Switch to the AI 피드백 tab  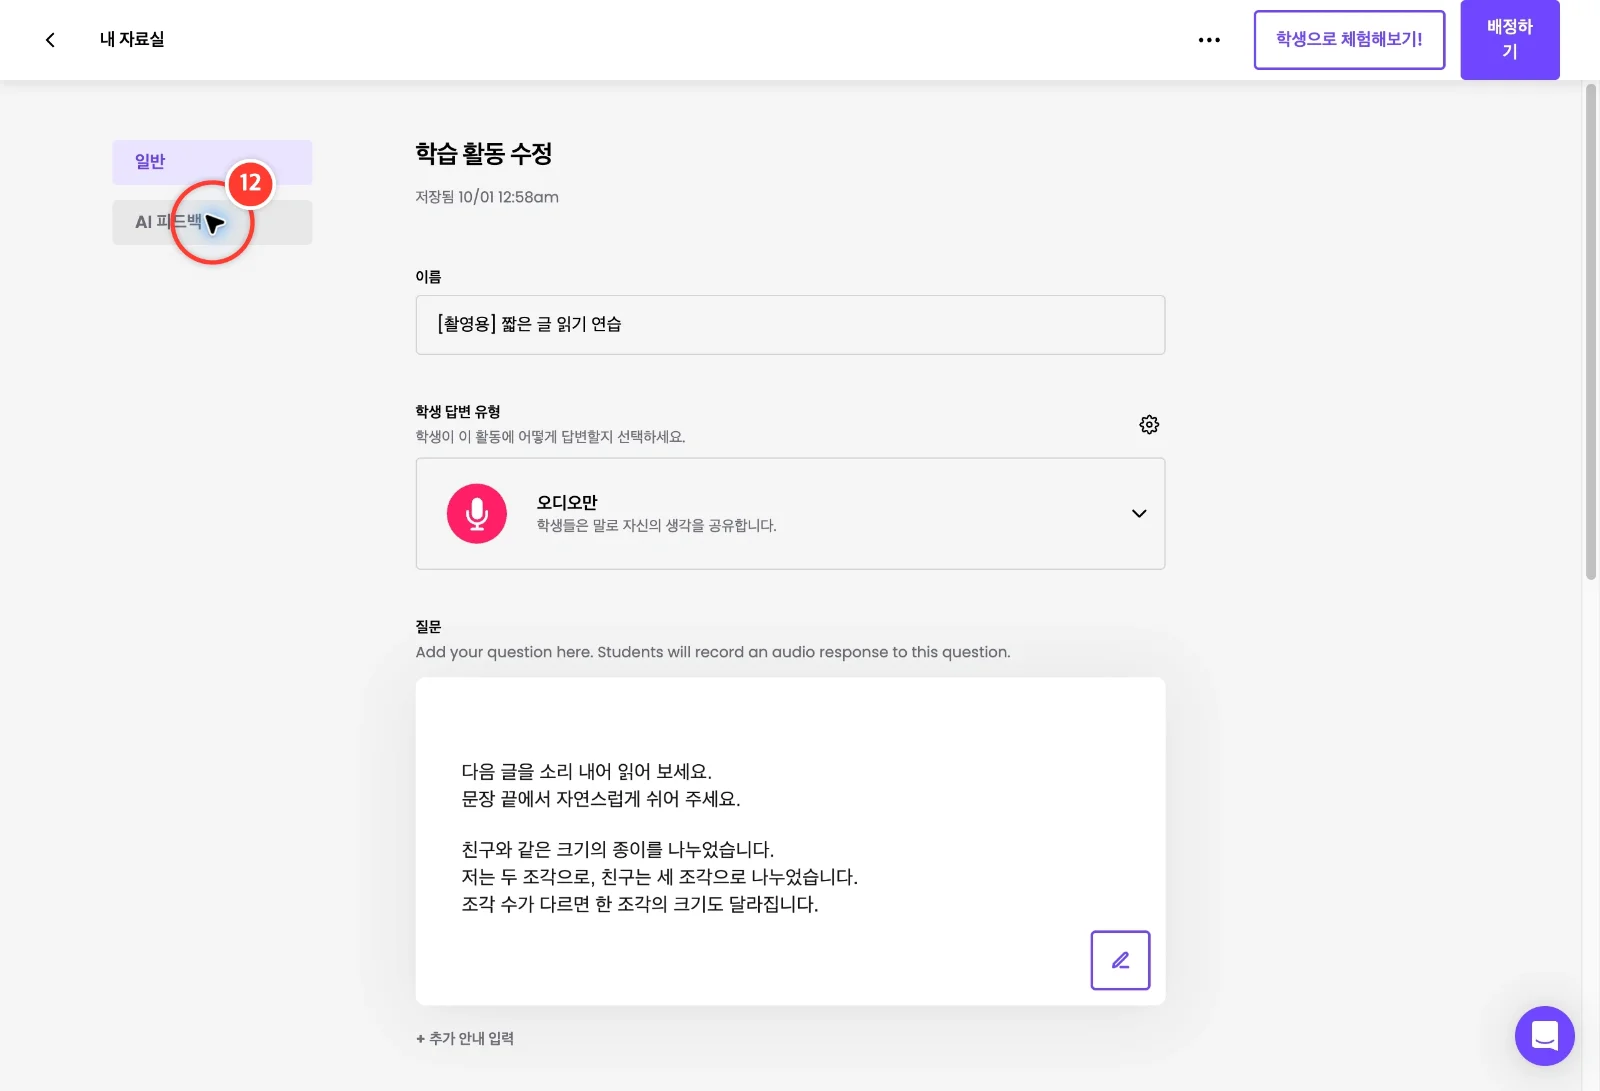212,222
